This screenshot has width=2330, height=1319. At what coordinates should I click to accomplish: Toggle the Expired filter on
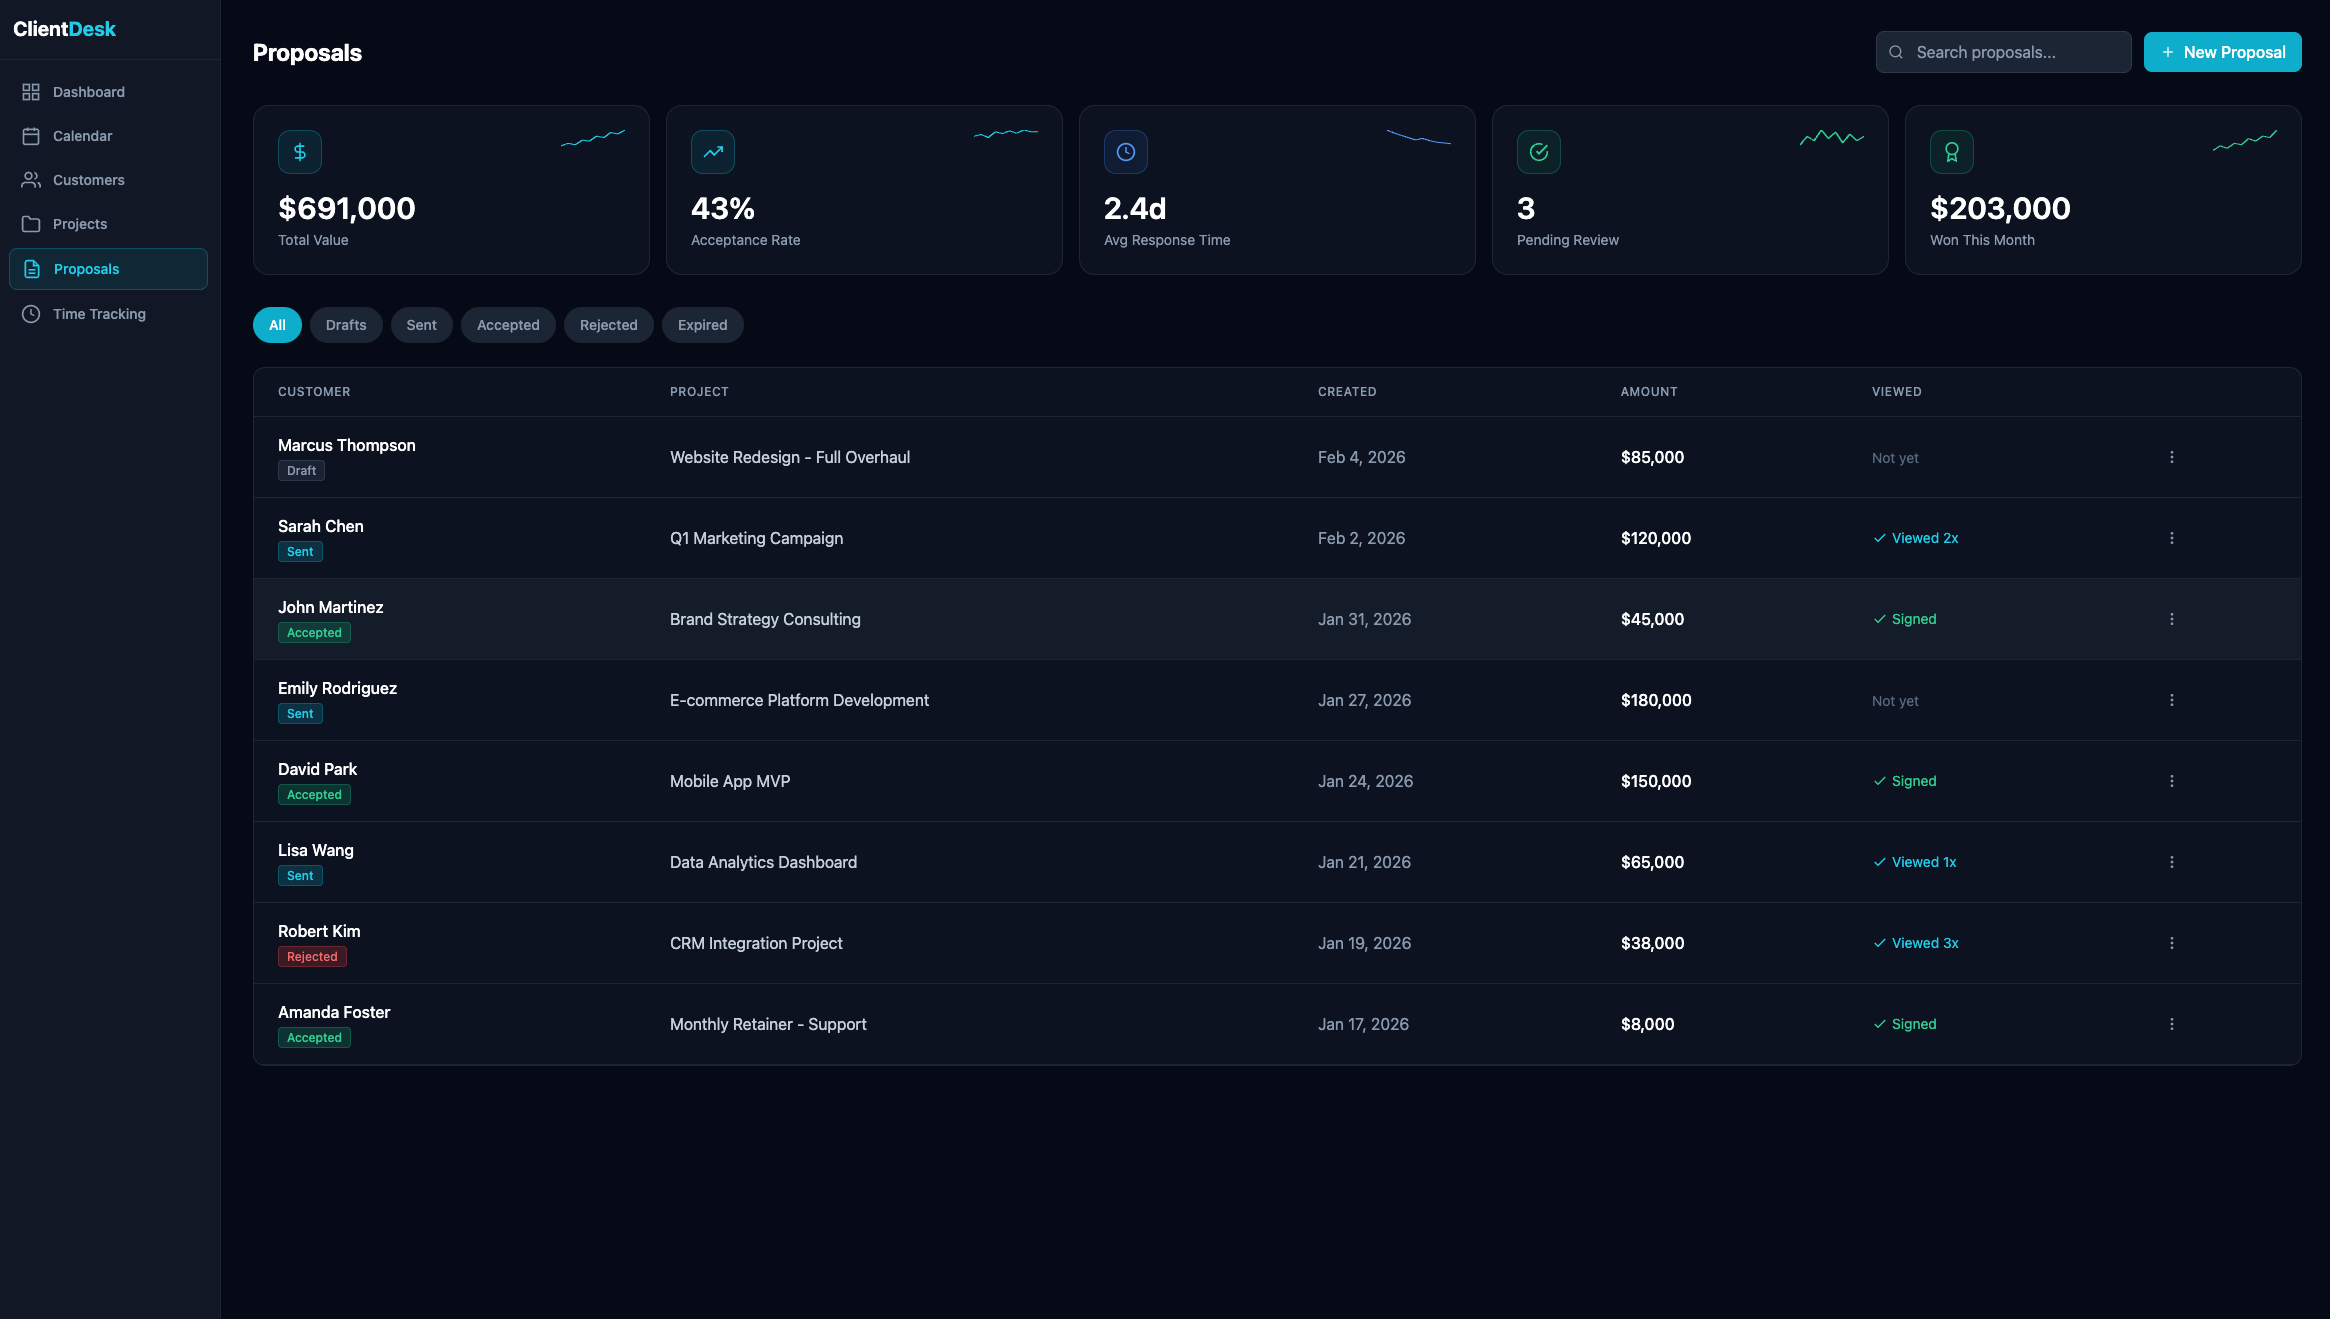tap(702, 324)
